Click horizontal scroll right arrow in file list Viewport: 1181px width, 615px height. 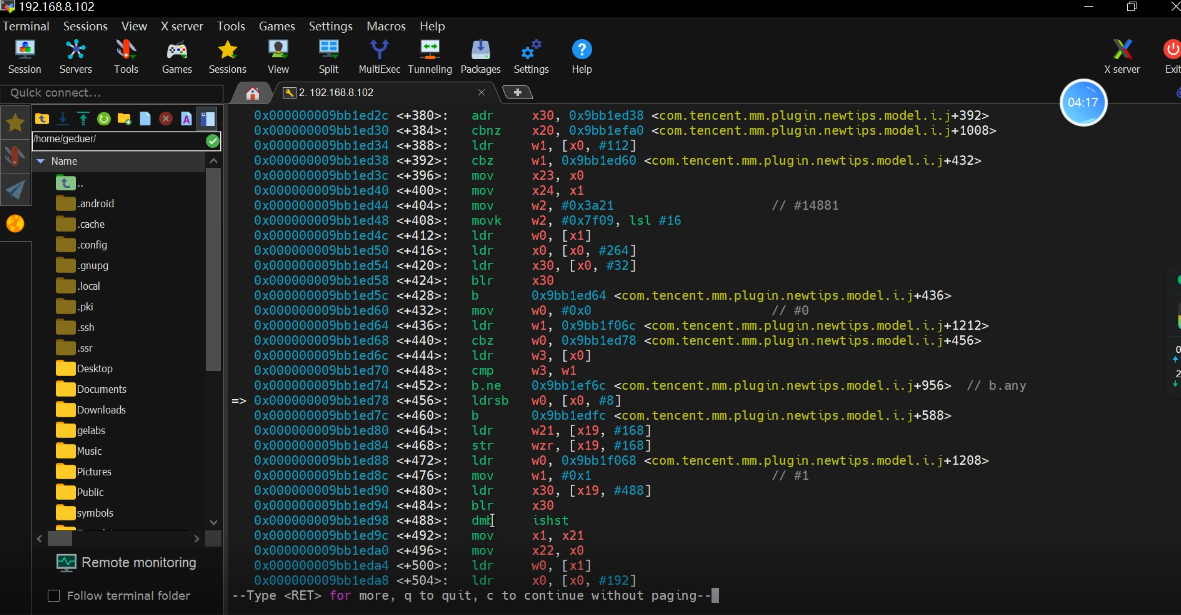pyautogui.click(x=197, y=539)
